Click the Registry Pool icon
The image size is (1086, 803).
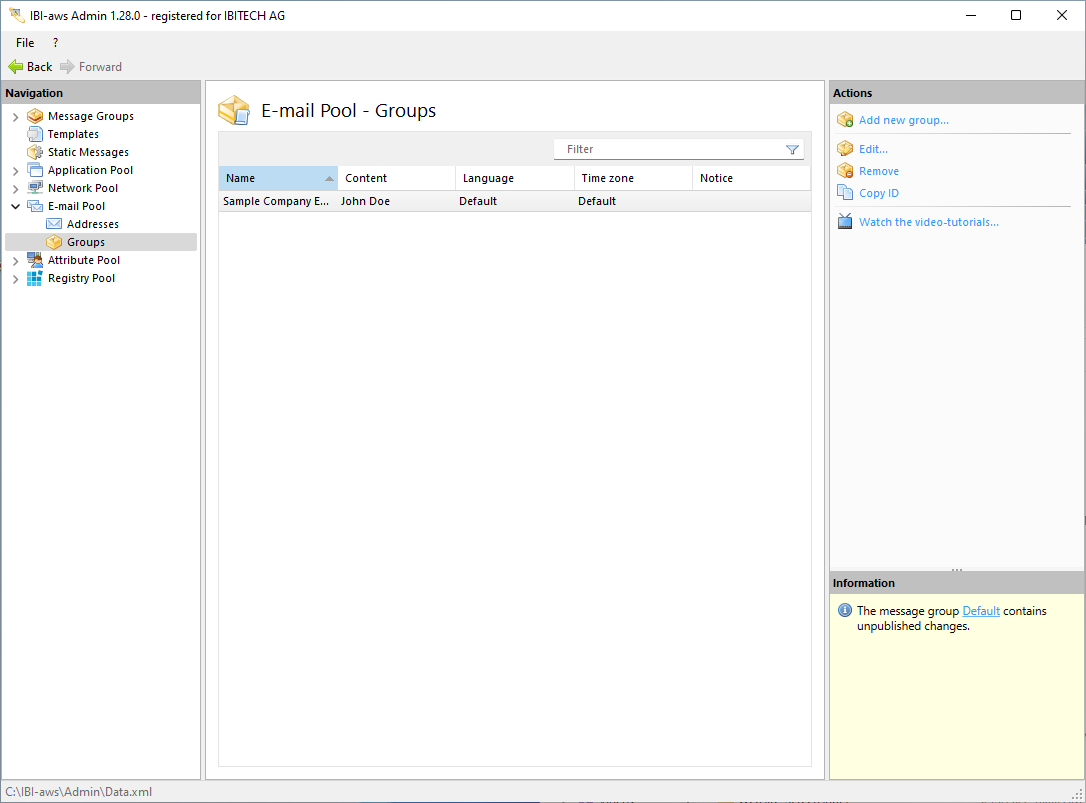click(35, 278)
